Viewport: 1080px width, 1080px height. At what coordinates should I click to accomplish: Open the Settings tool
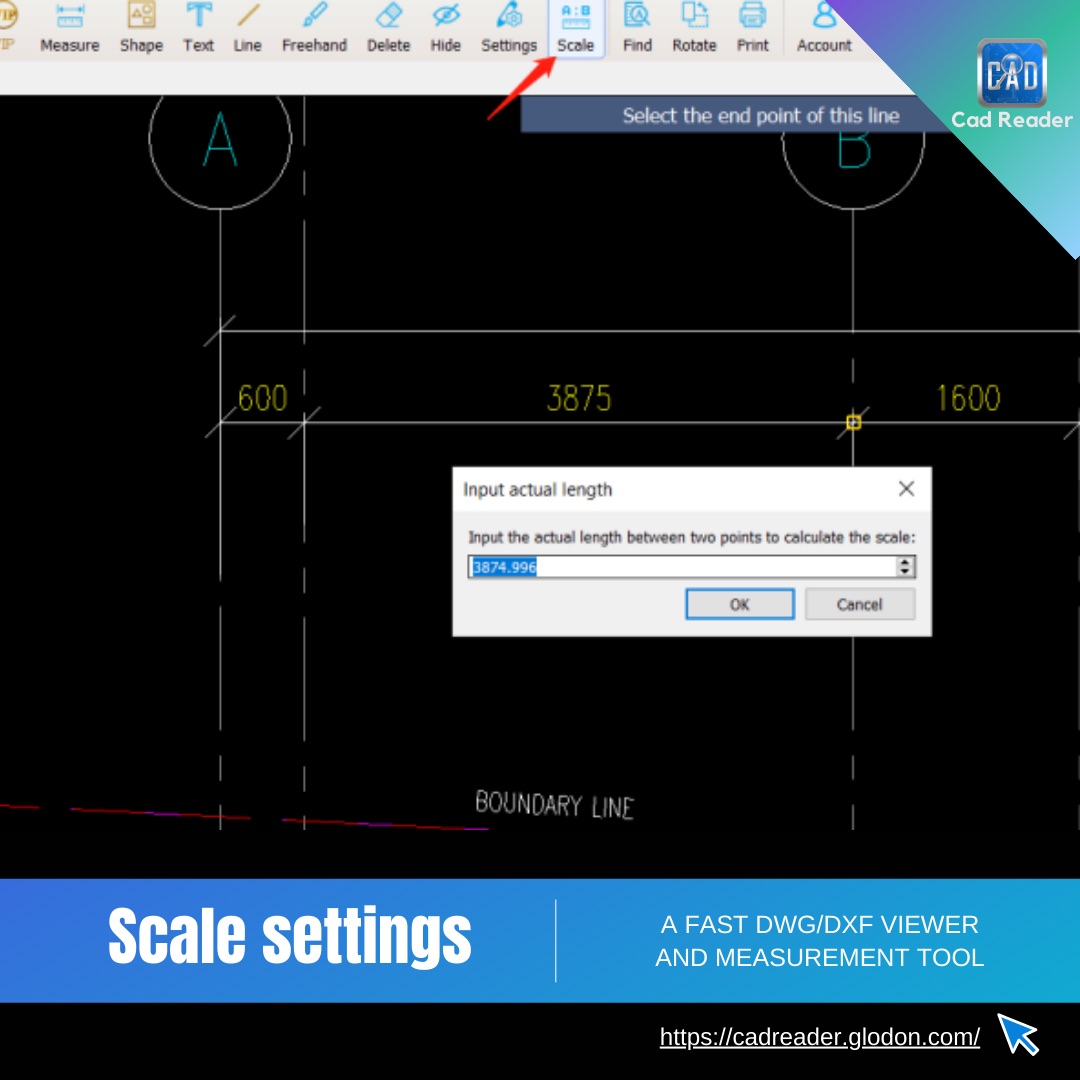click(x=509, y=28)
